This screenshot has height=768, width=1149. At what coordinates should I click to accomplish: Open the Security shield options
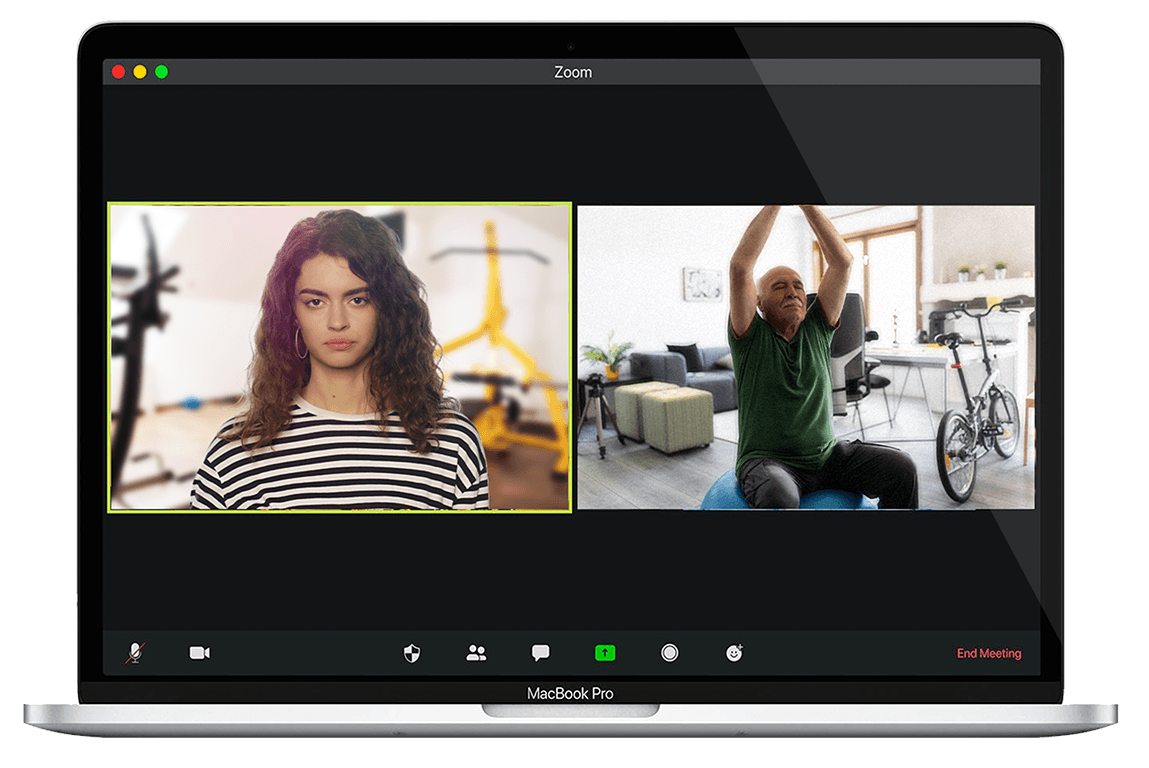point(412,653)
